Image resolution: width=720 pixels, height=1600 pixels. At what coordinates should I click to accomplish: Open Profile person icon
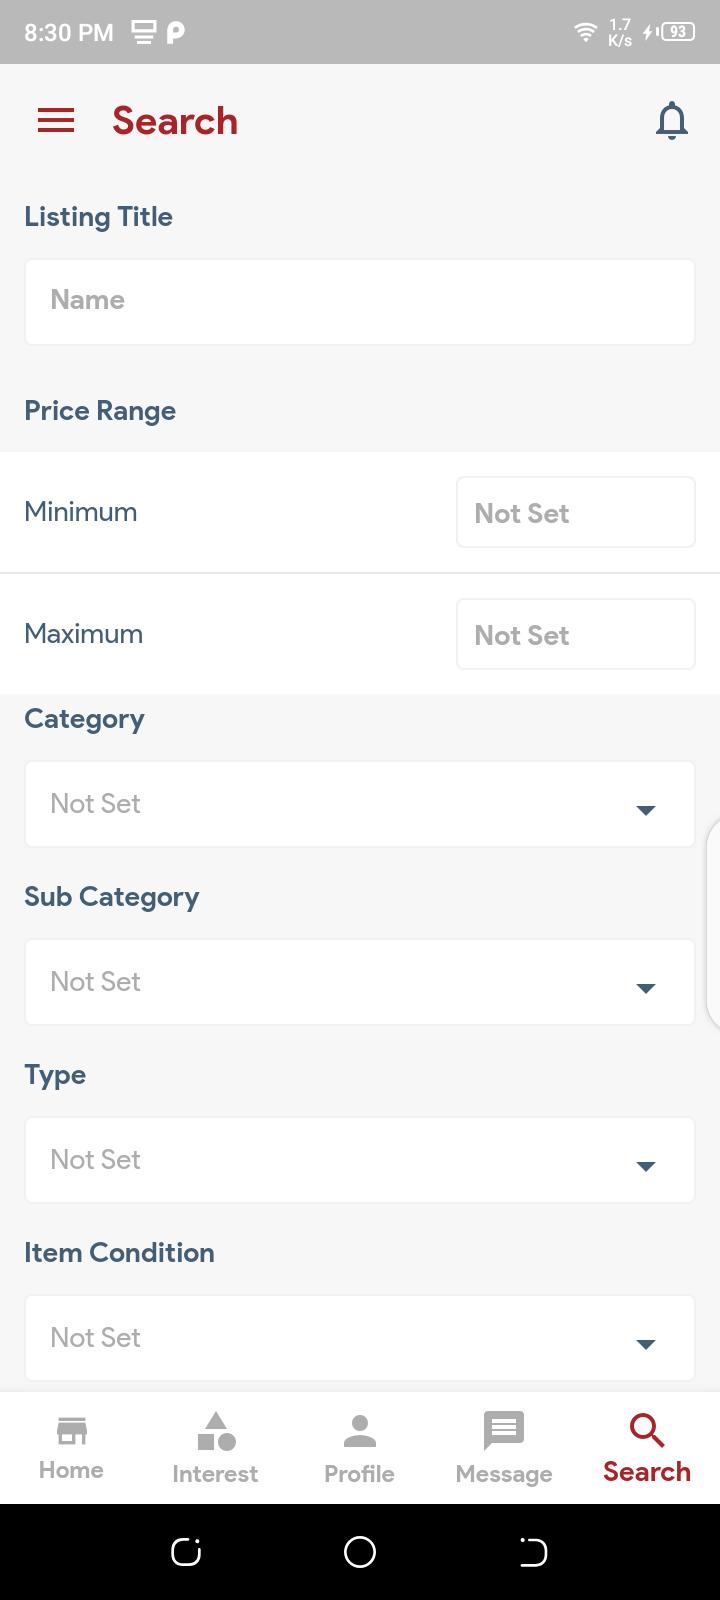pyautogui.click(x=359, y=1431)
